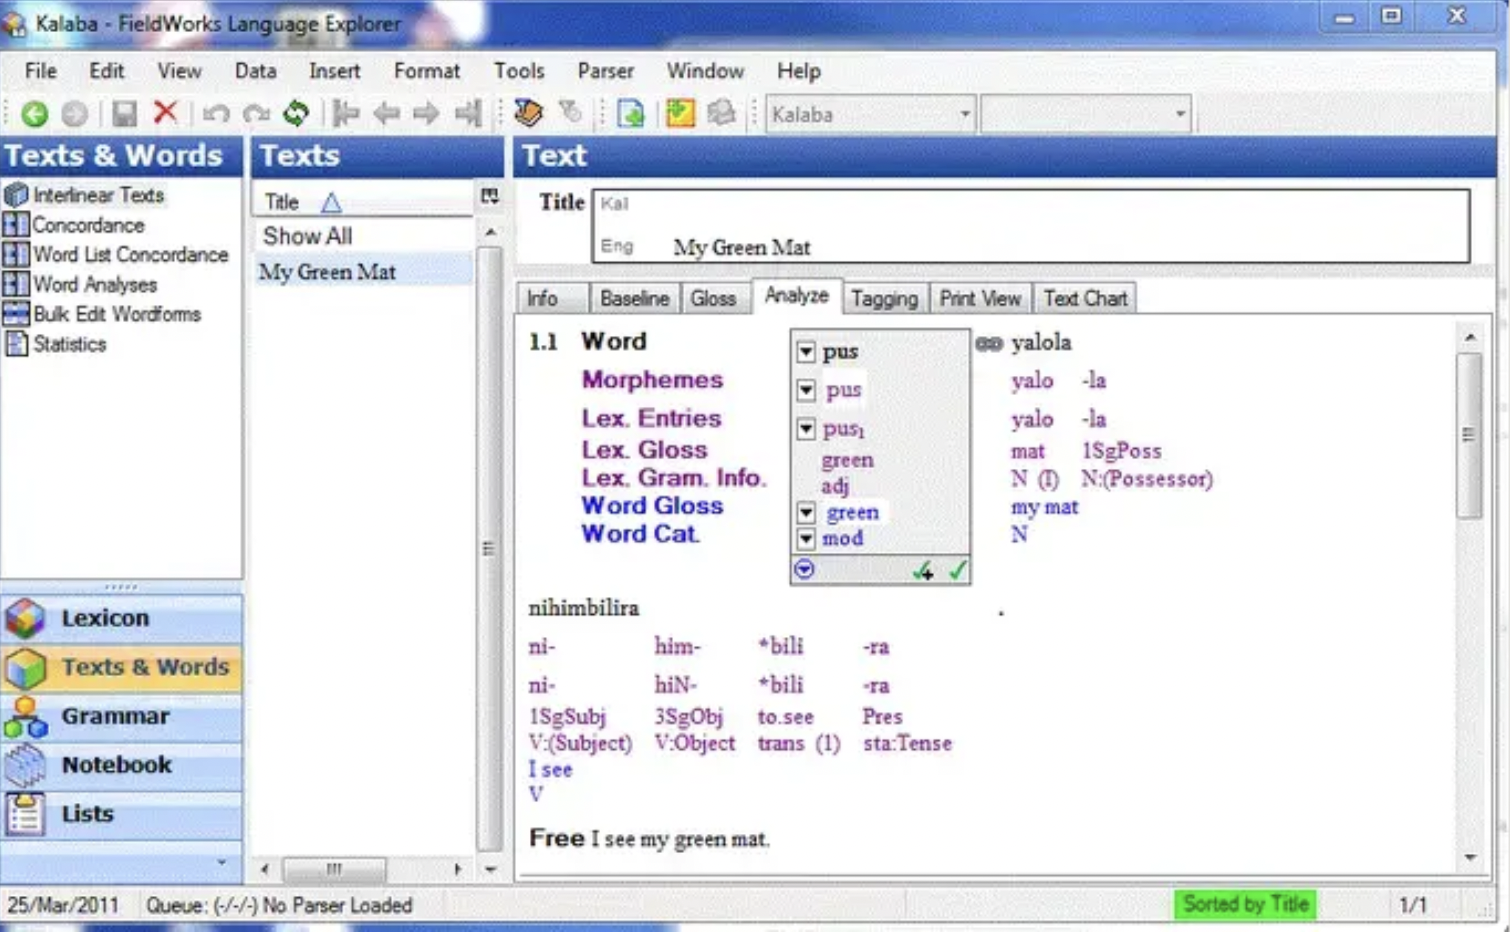Click the green Refresh icon in toolbar

(x=296, y=113)
